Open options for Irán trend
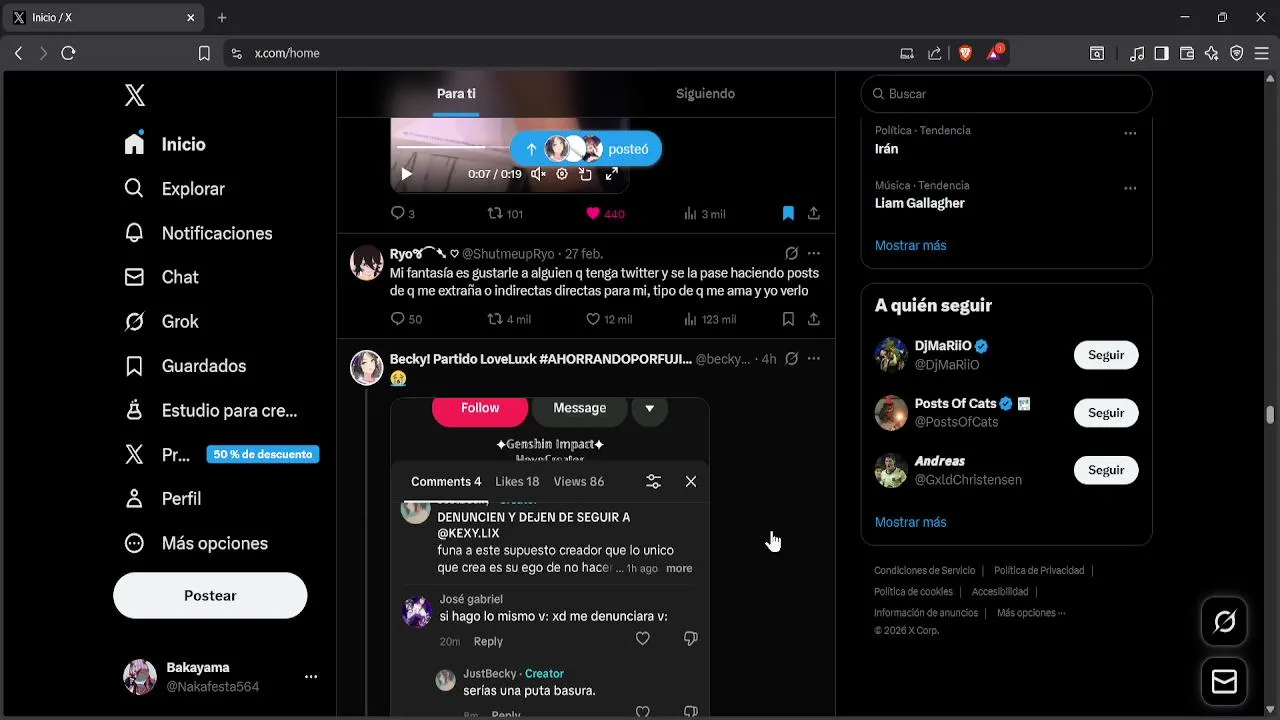This screenshot has height=720, width=1280. (x=1130, y=133)
